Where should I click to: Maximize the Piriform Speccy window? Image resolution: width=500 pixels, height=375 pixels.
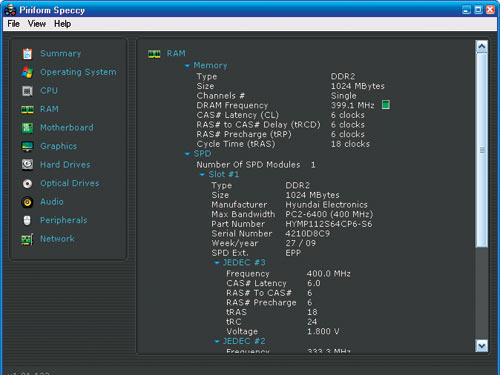click(478, 10)
